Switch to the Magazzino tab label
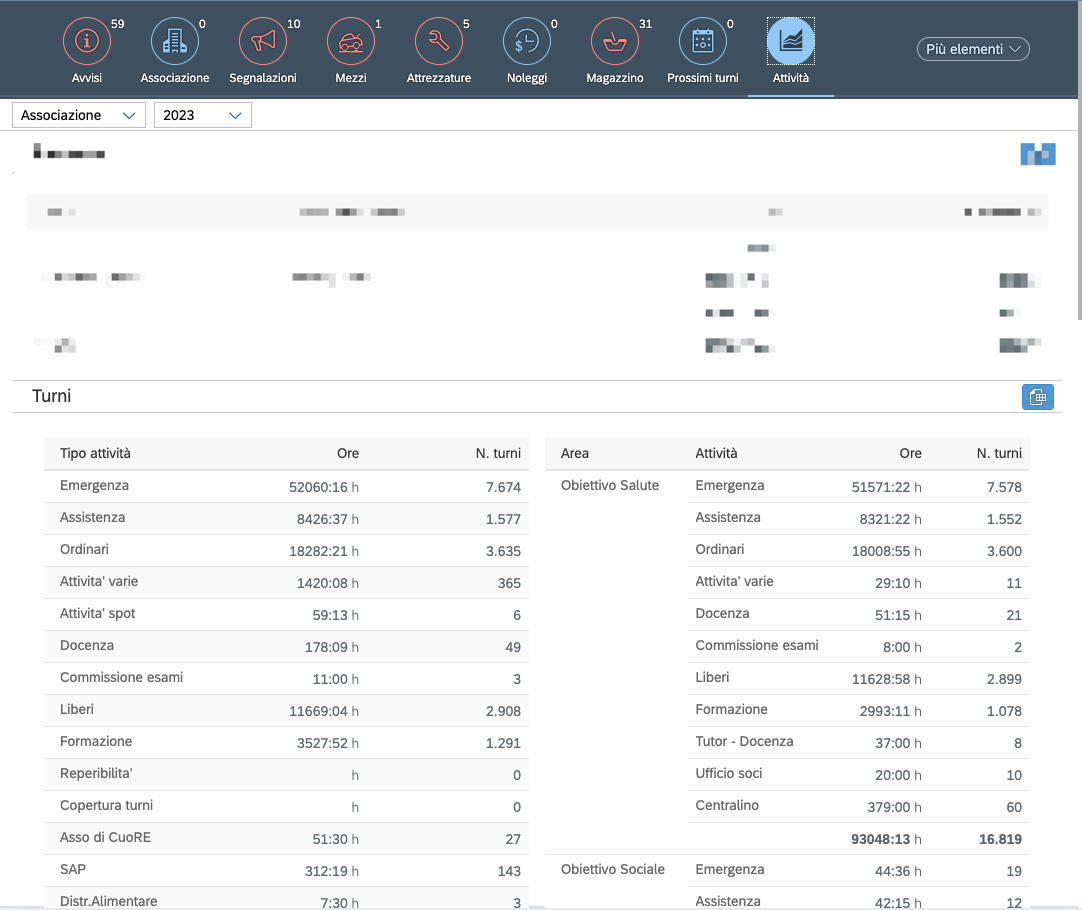Image resolution: width=1082 pixels, height=910 pixels. [x=615, y=78]
